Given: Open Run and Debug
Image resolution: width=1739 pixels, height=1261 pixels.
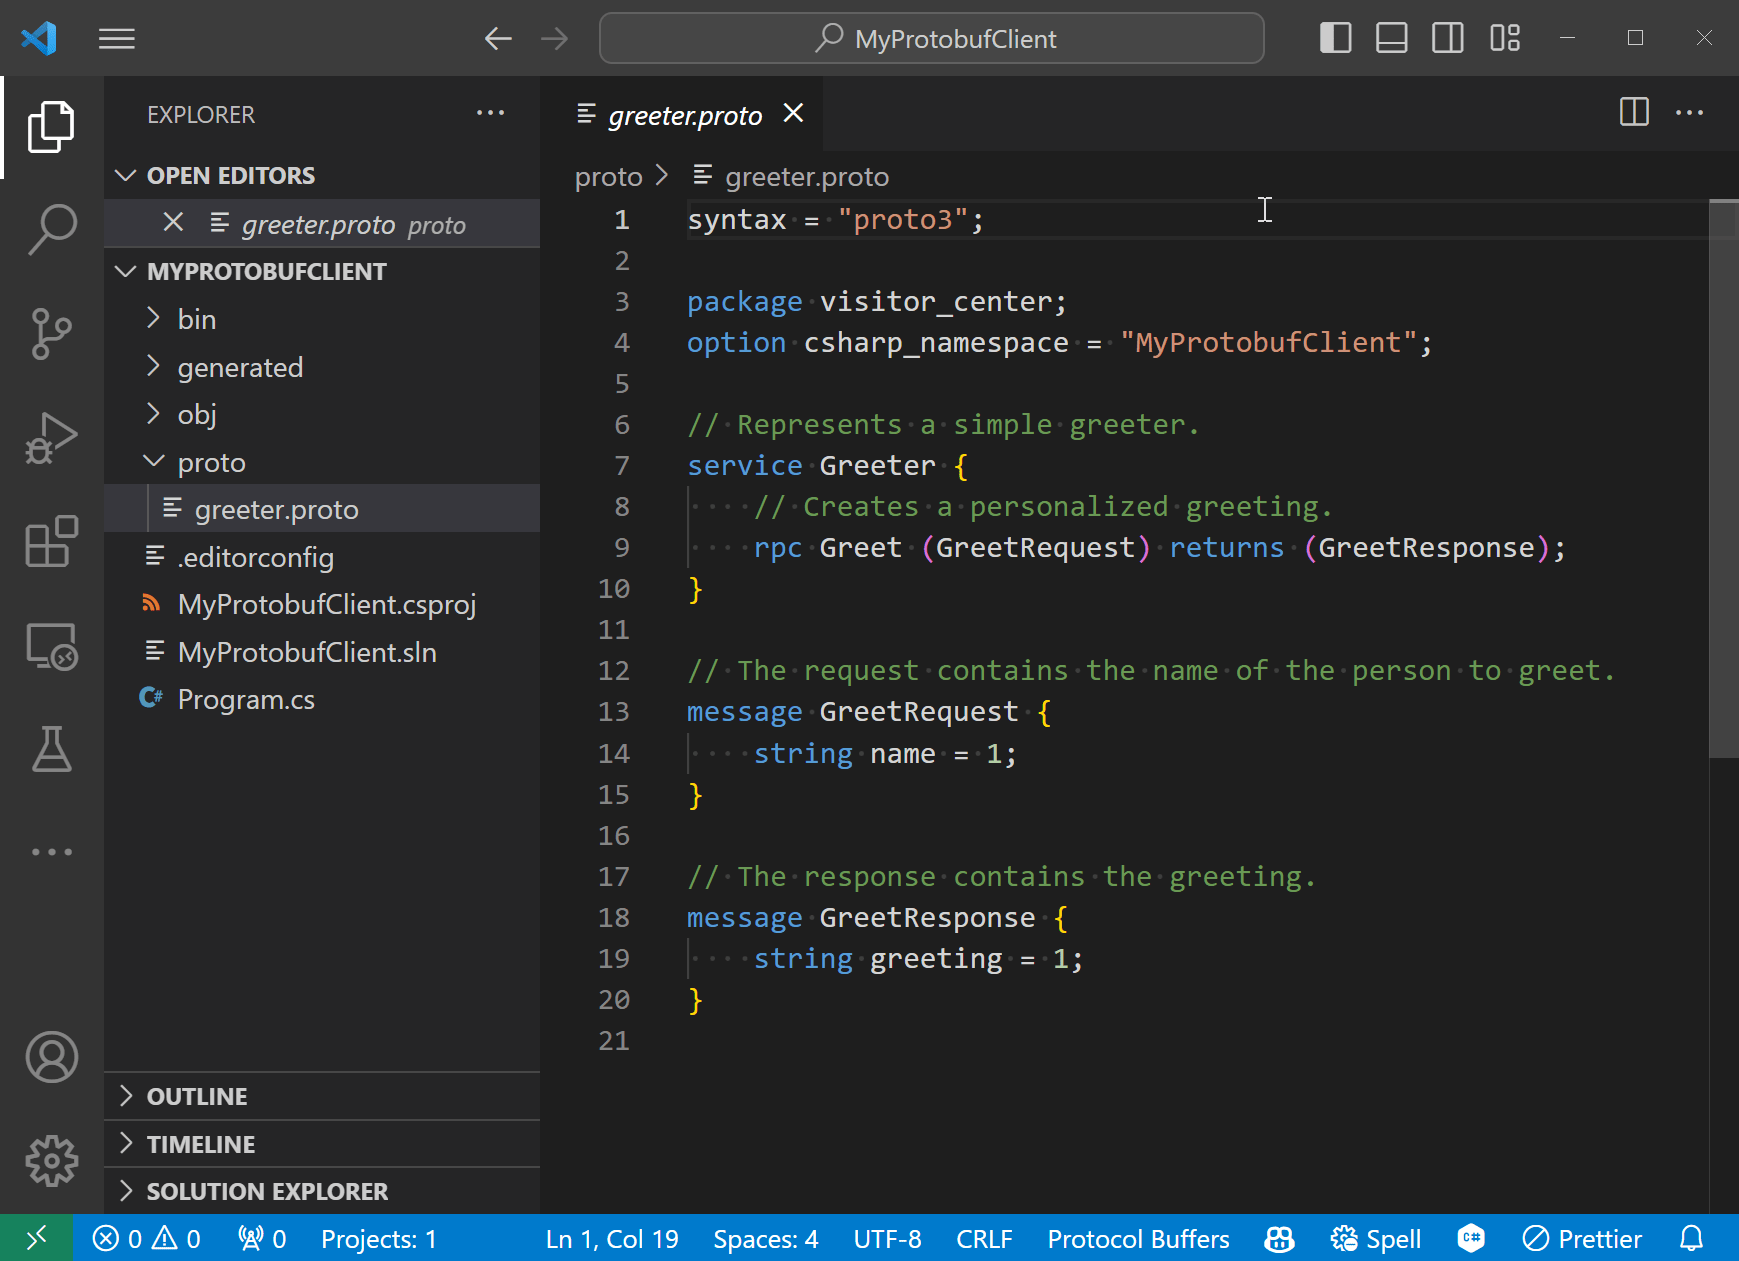Looking at the screenshot, I should pyautogui.click(x=51, y=437).
